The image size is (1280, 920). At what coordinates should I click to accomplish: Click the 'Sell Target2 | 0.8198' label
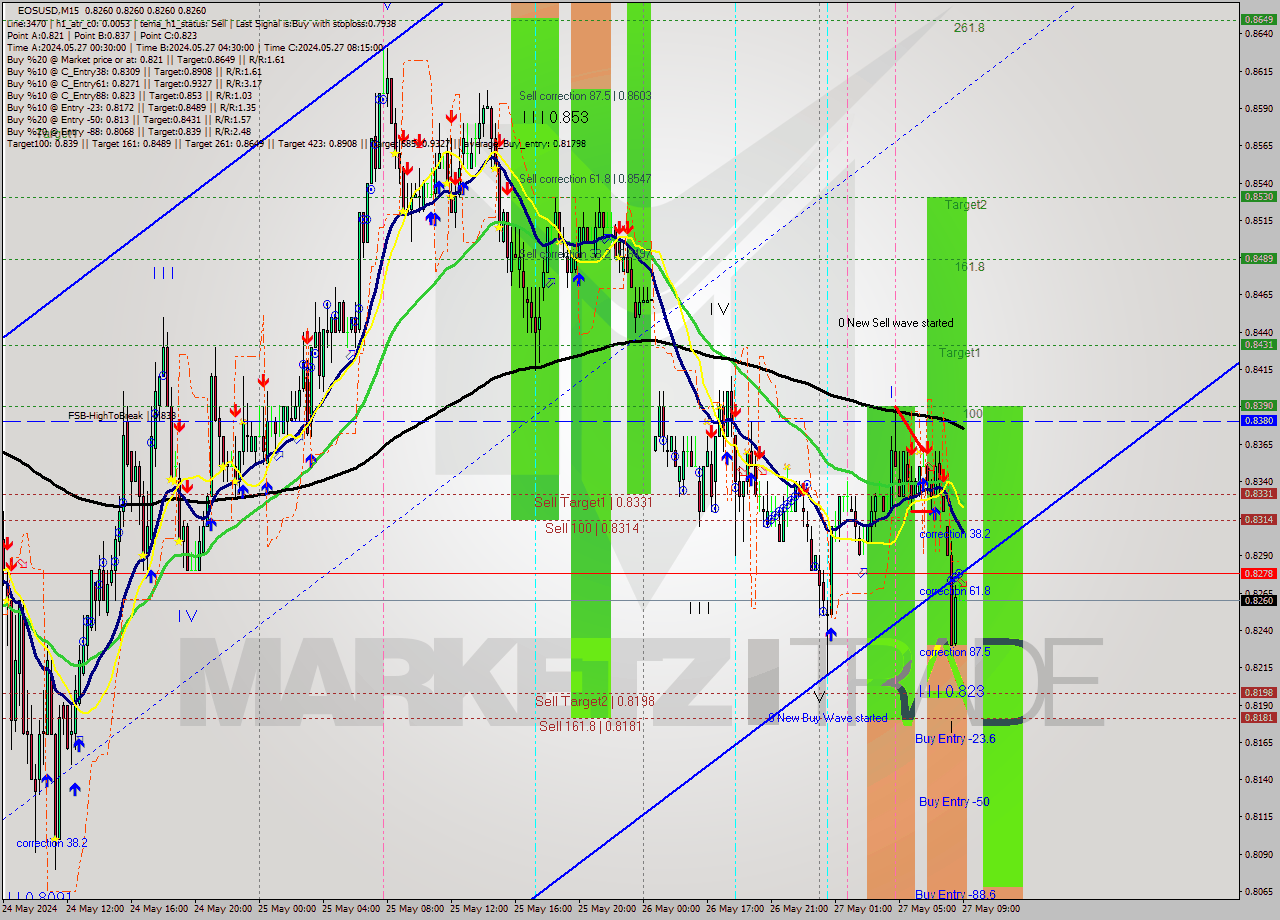click(594, 701)
